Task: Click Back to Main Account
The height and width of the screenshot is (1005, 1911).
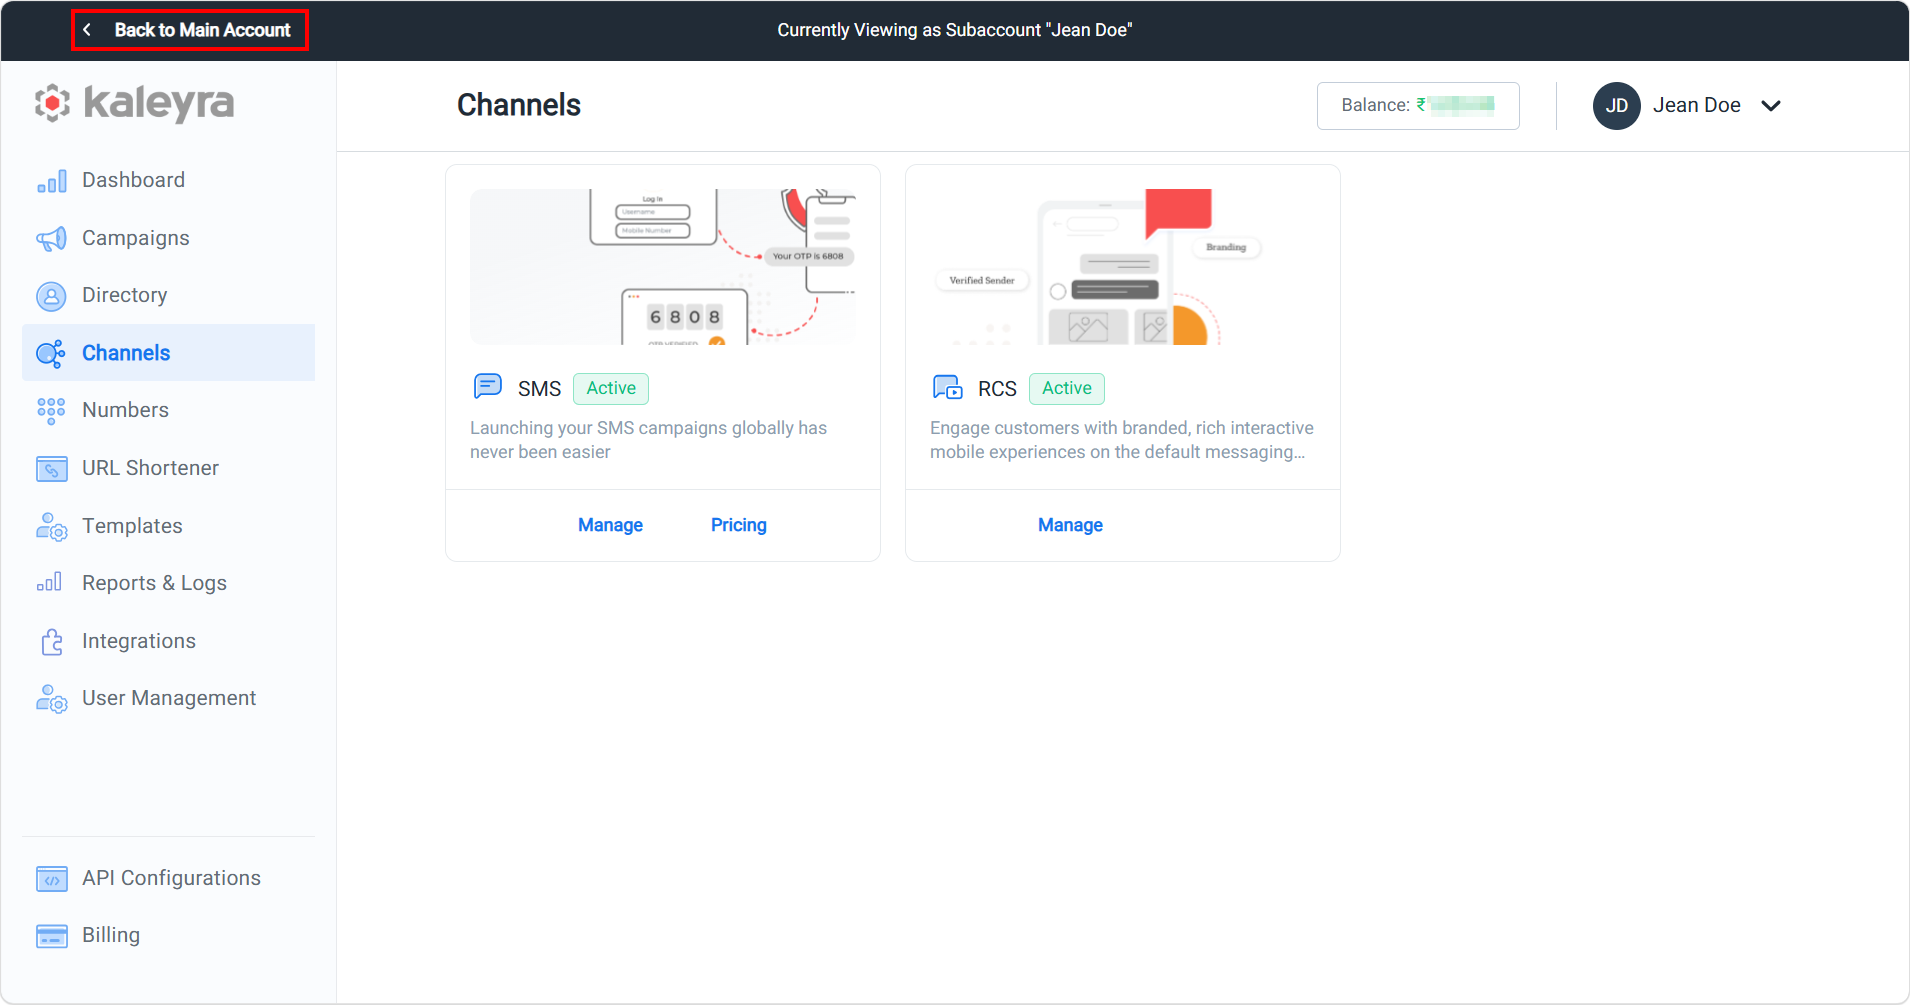Action: coord(190,30)
